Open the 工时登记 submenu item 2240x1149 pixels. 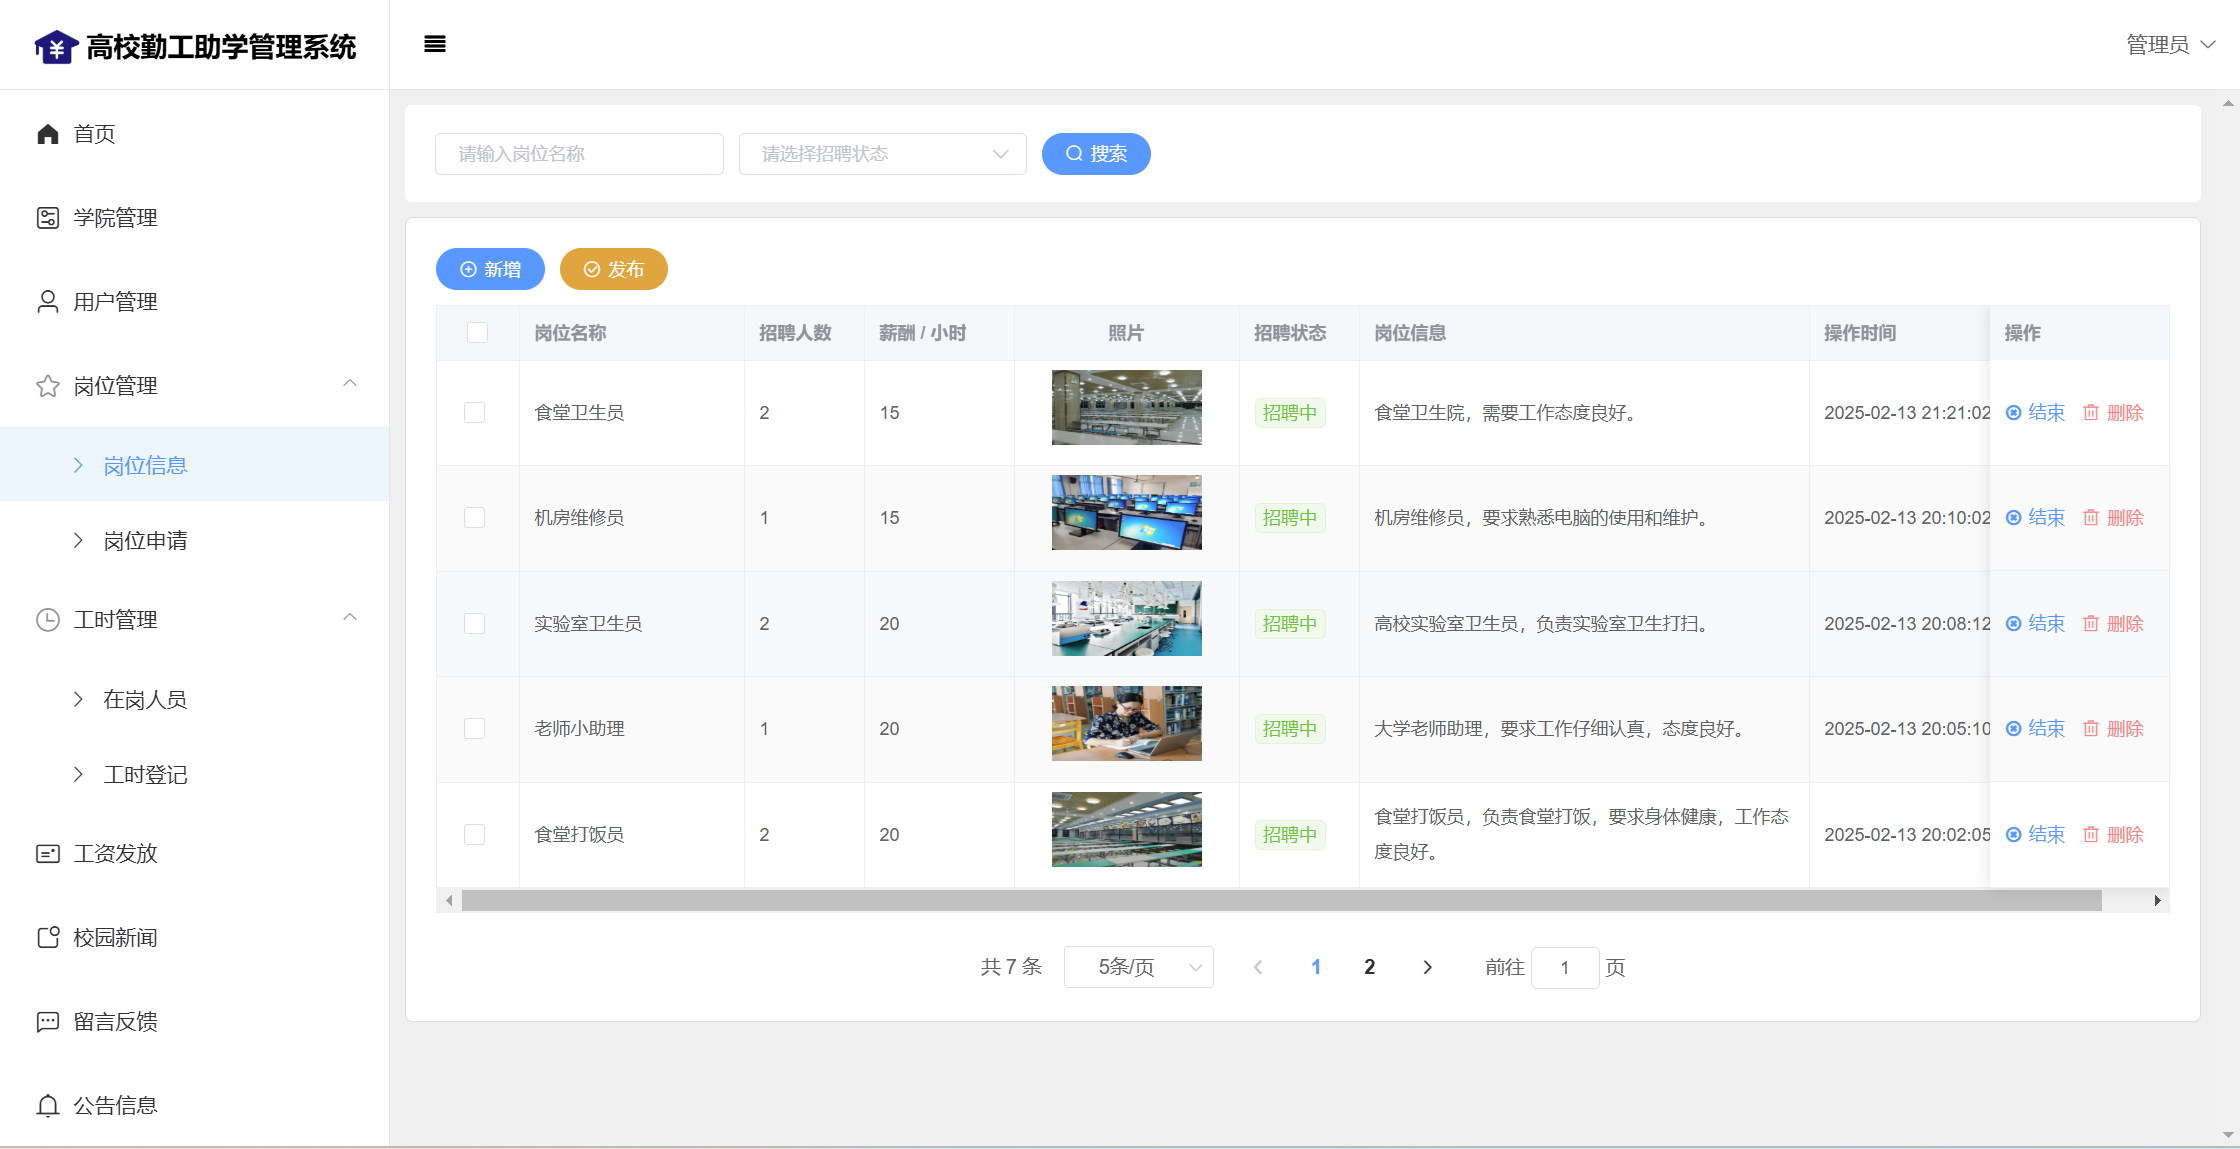(x=146, y=775)
